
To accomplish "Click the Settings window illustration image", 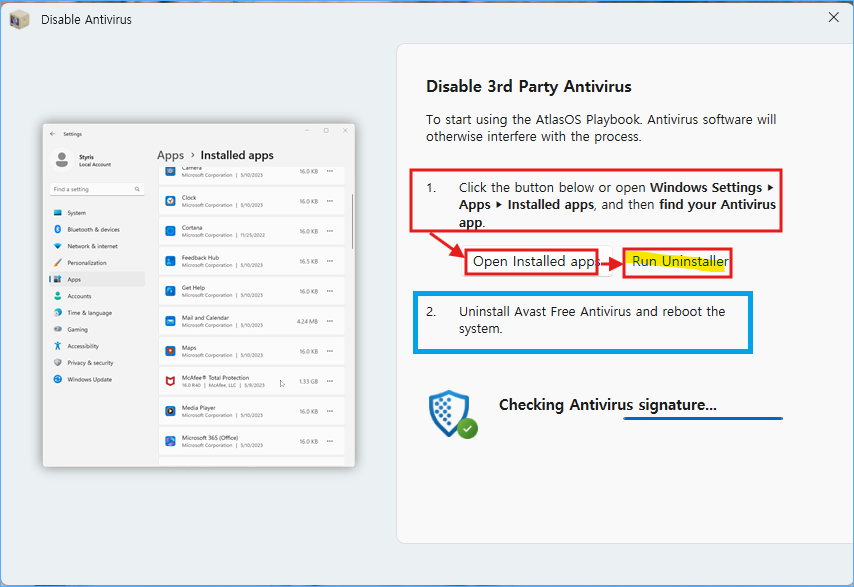I will [199, 295].
